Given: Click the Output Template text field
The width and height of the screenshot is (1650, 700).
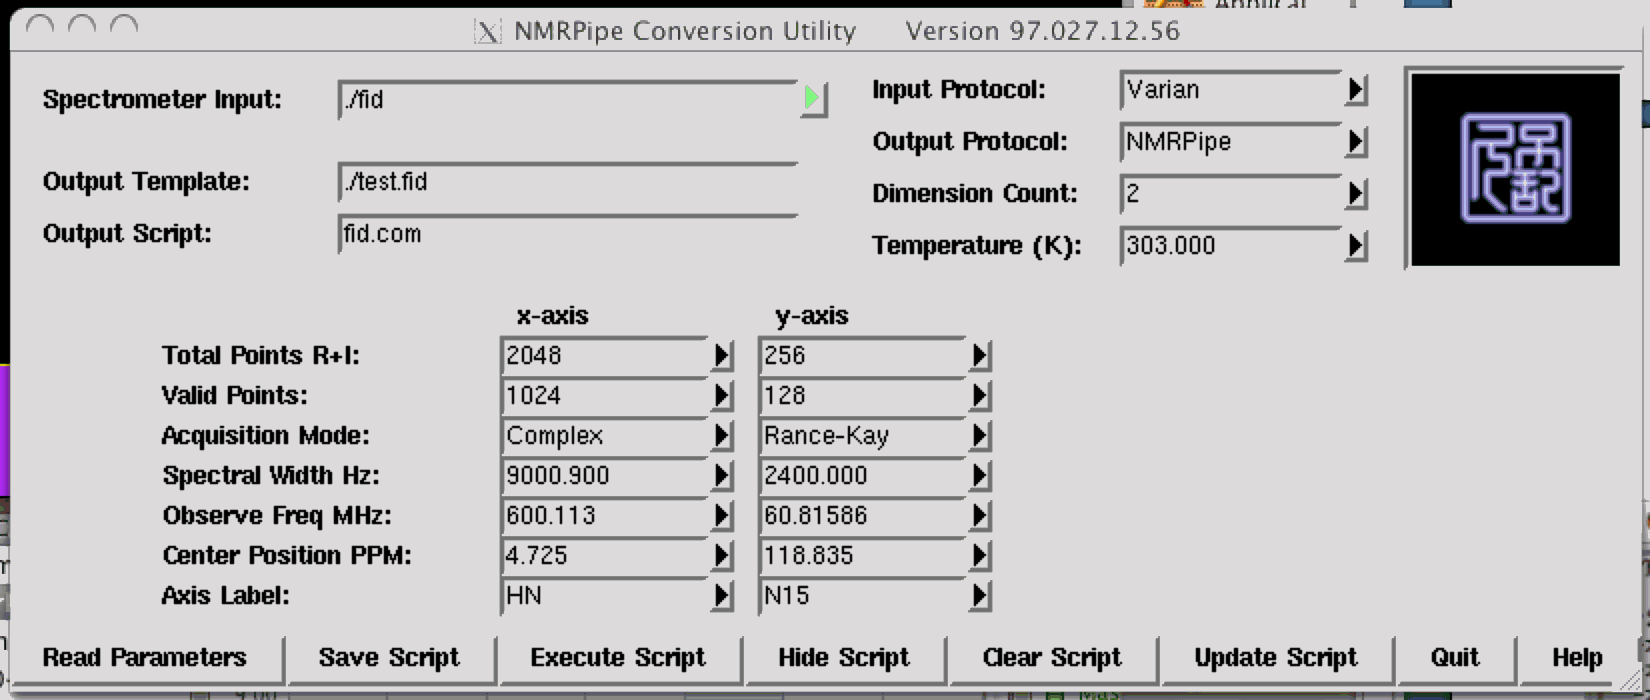Looking at the screenshot, I should point(566,182).
